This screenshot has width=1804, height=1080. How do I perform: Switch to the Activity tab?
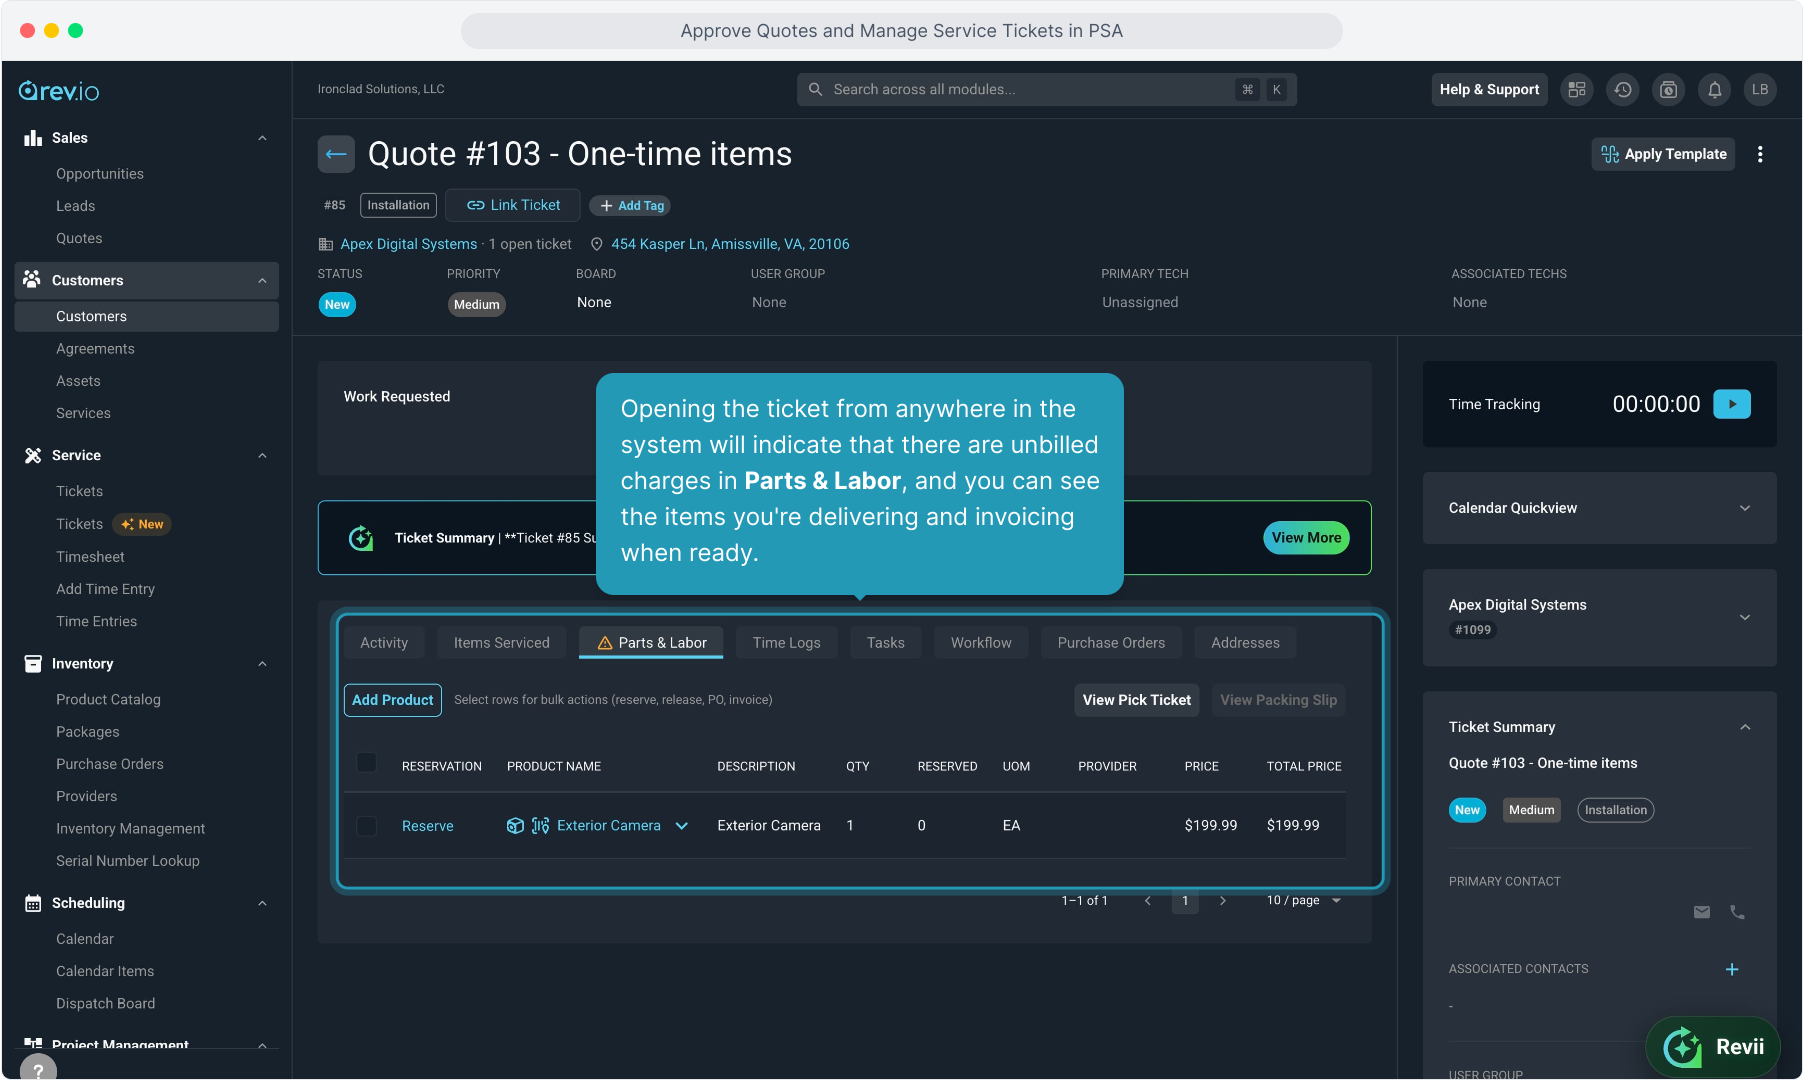384,643
